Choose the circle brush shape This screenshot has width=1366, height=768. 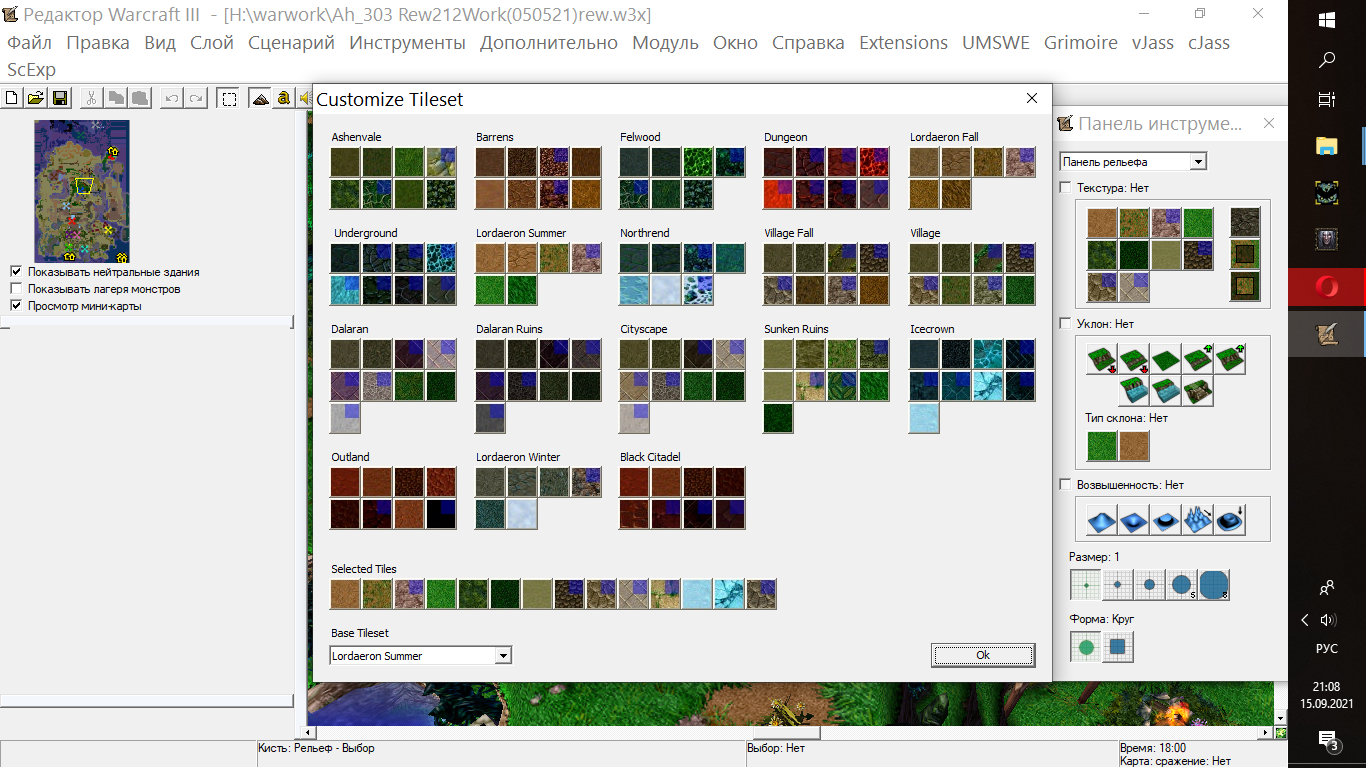pyautogui.click(x=1086, y=647)
